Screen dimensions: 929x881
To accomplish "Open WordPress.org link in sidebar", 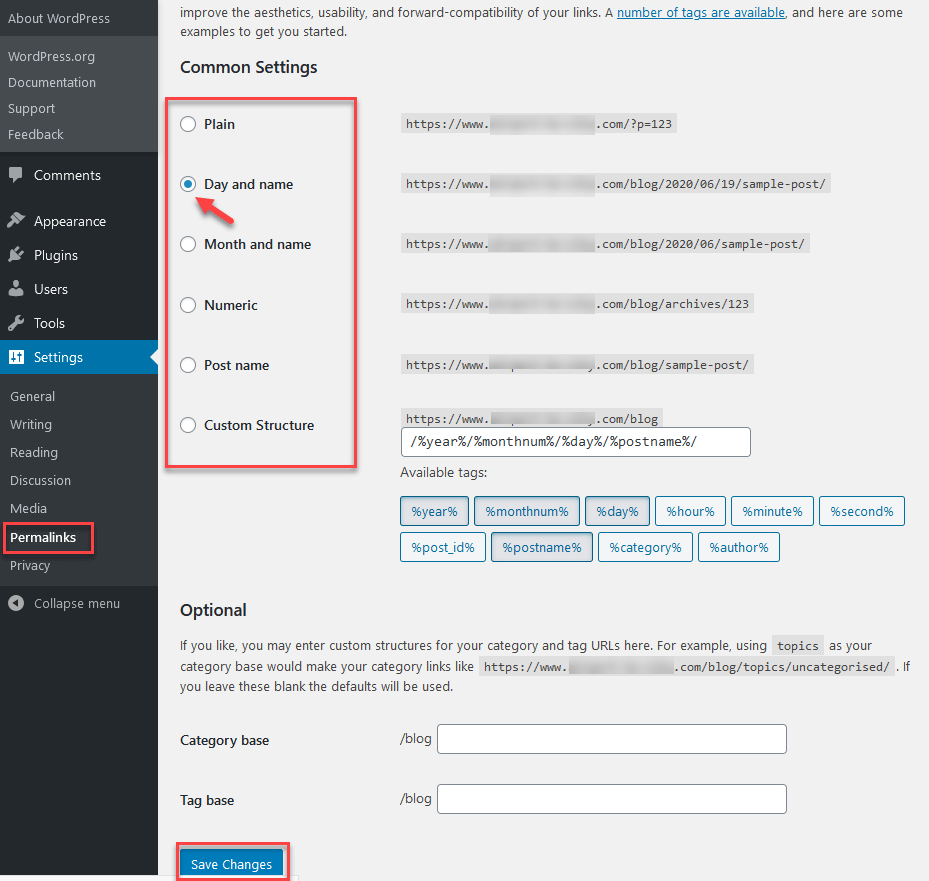I will point(51,56).
